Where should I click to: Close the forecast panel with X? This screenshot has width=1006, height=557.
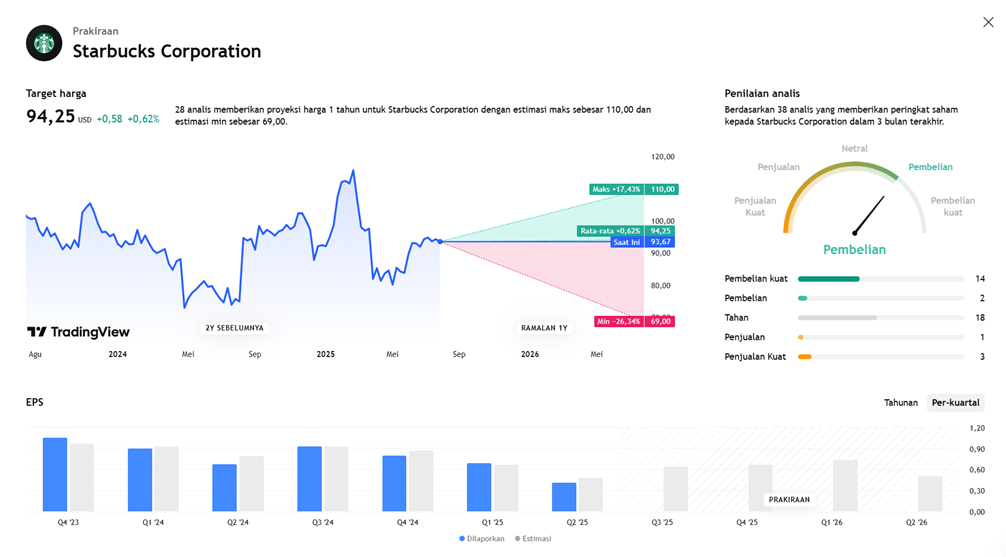[988, 22]
